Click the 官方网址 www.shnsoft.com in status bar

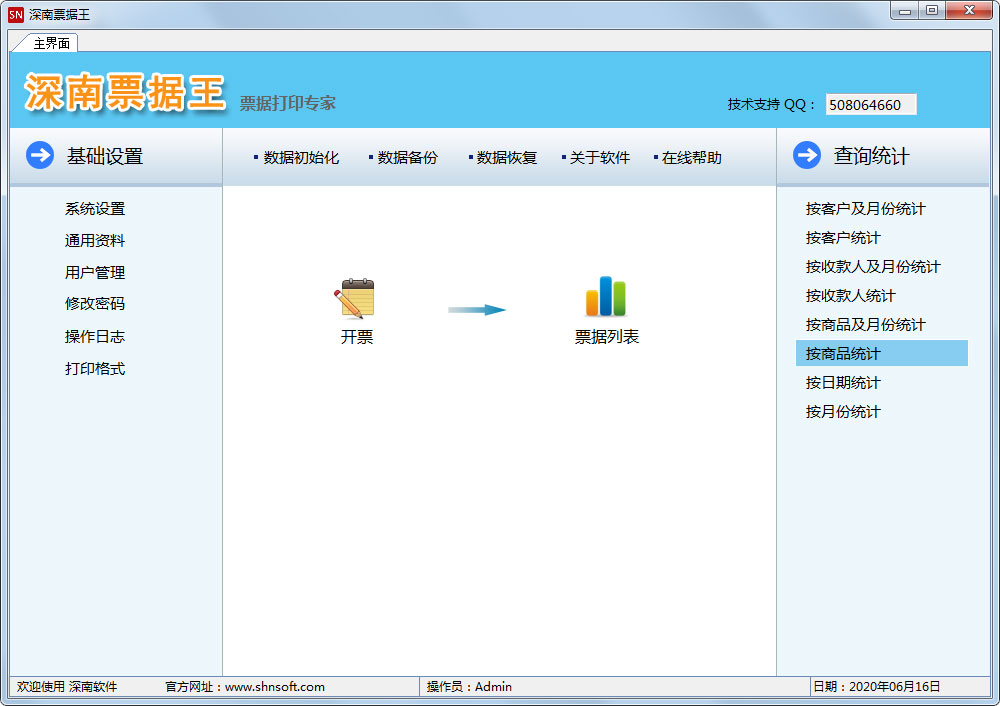click(274, 687)
